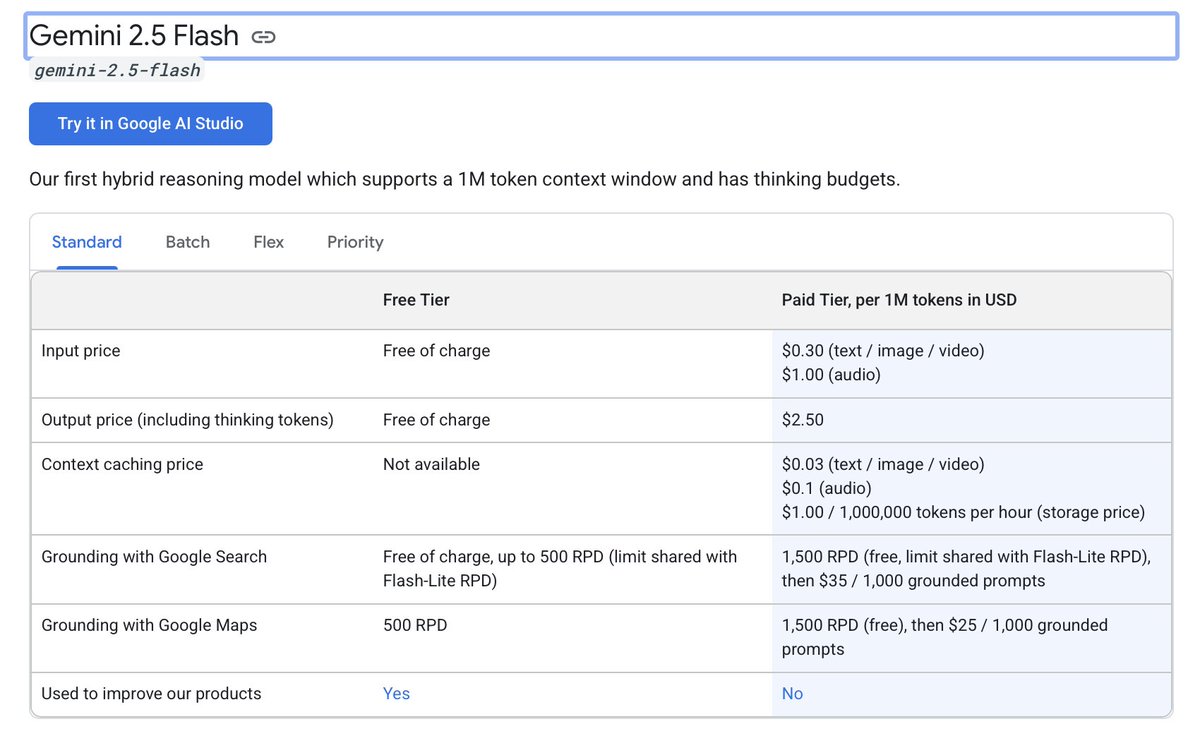1200x755 pixels.
Task: Click the $1.00 (audio) input price
Action: coord(831,375)
